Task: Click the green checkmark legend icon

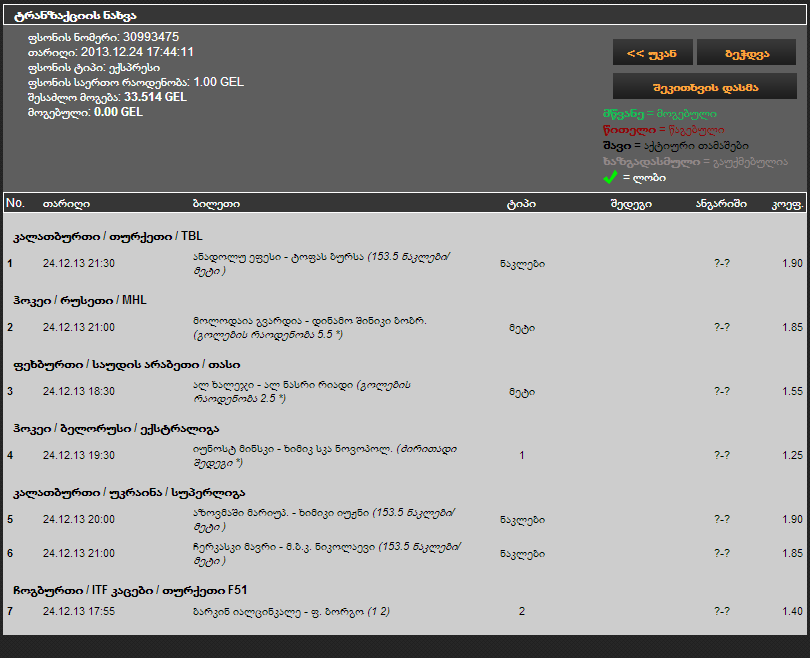Action: (x=610, y=177)
